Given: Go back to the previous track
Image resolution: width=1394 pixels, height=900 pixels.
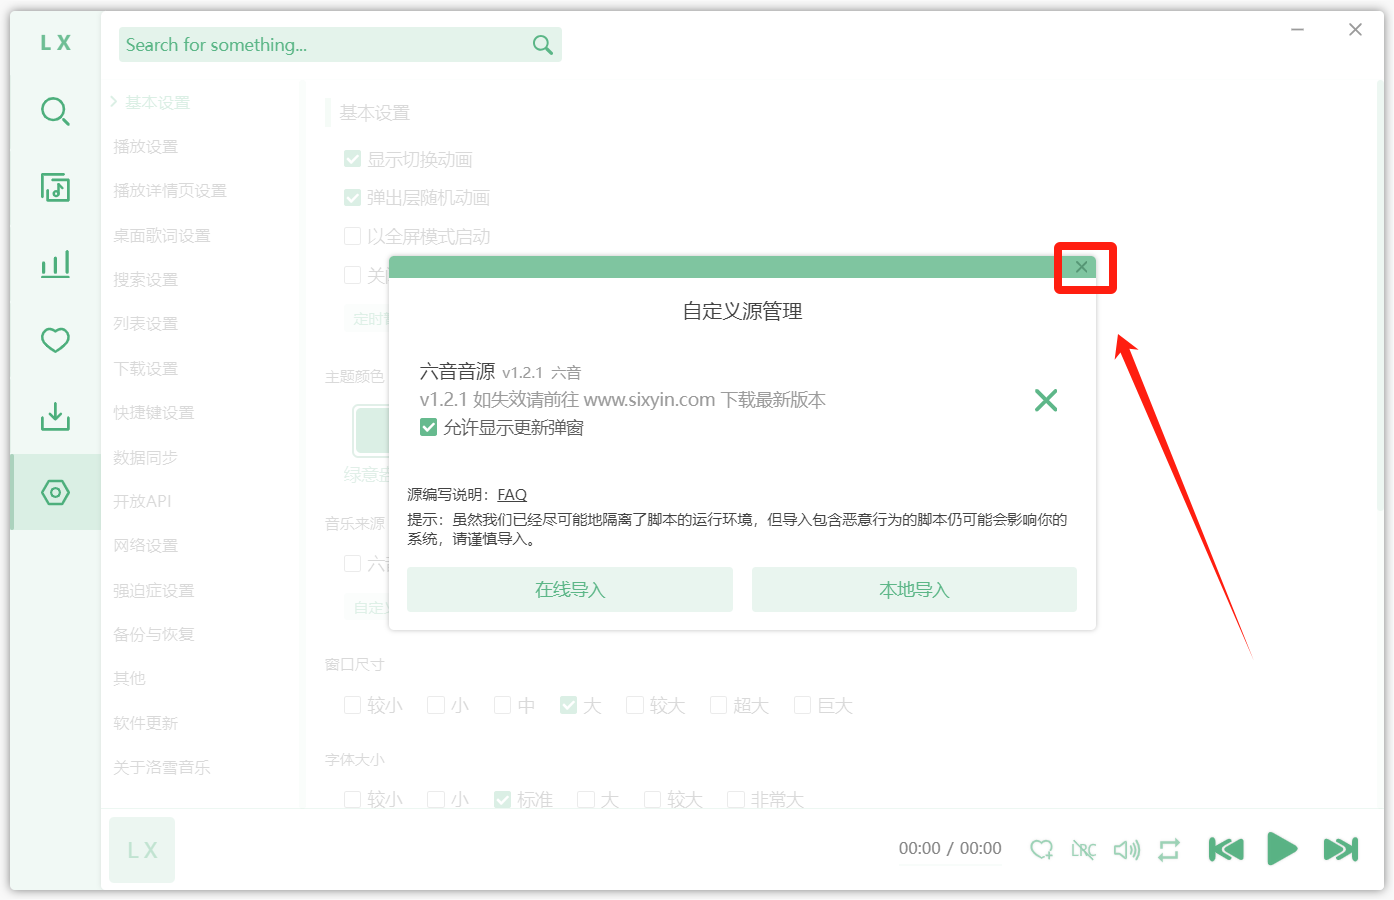Looking at the screenshot, I should coord(1226,849).
